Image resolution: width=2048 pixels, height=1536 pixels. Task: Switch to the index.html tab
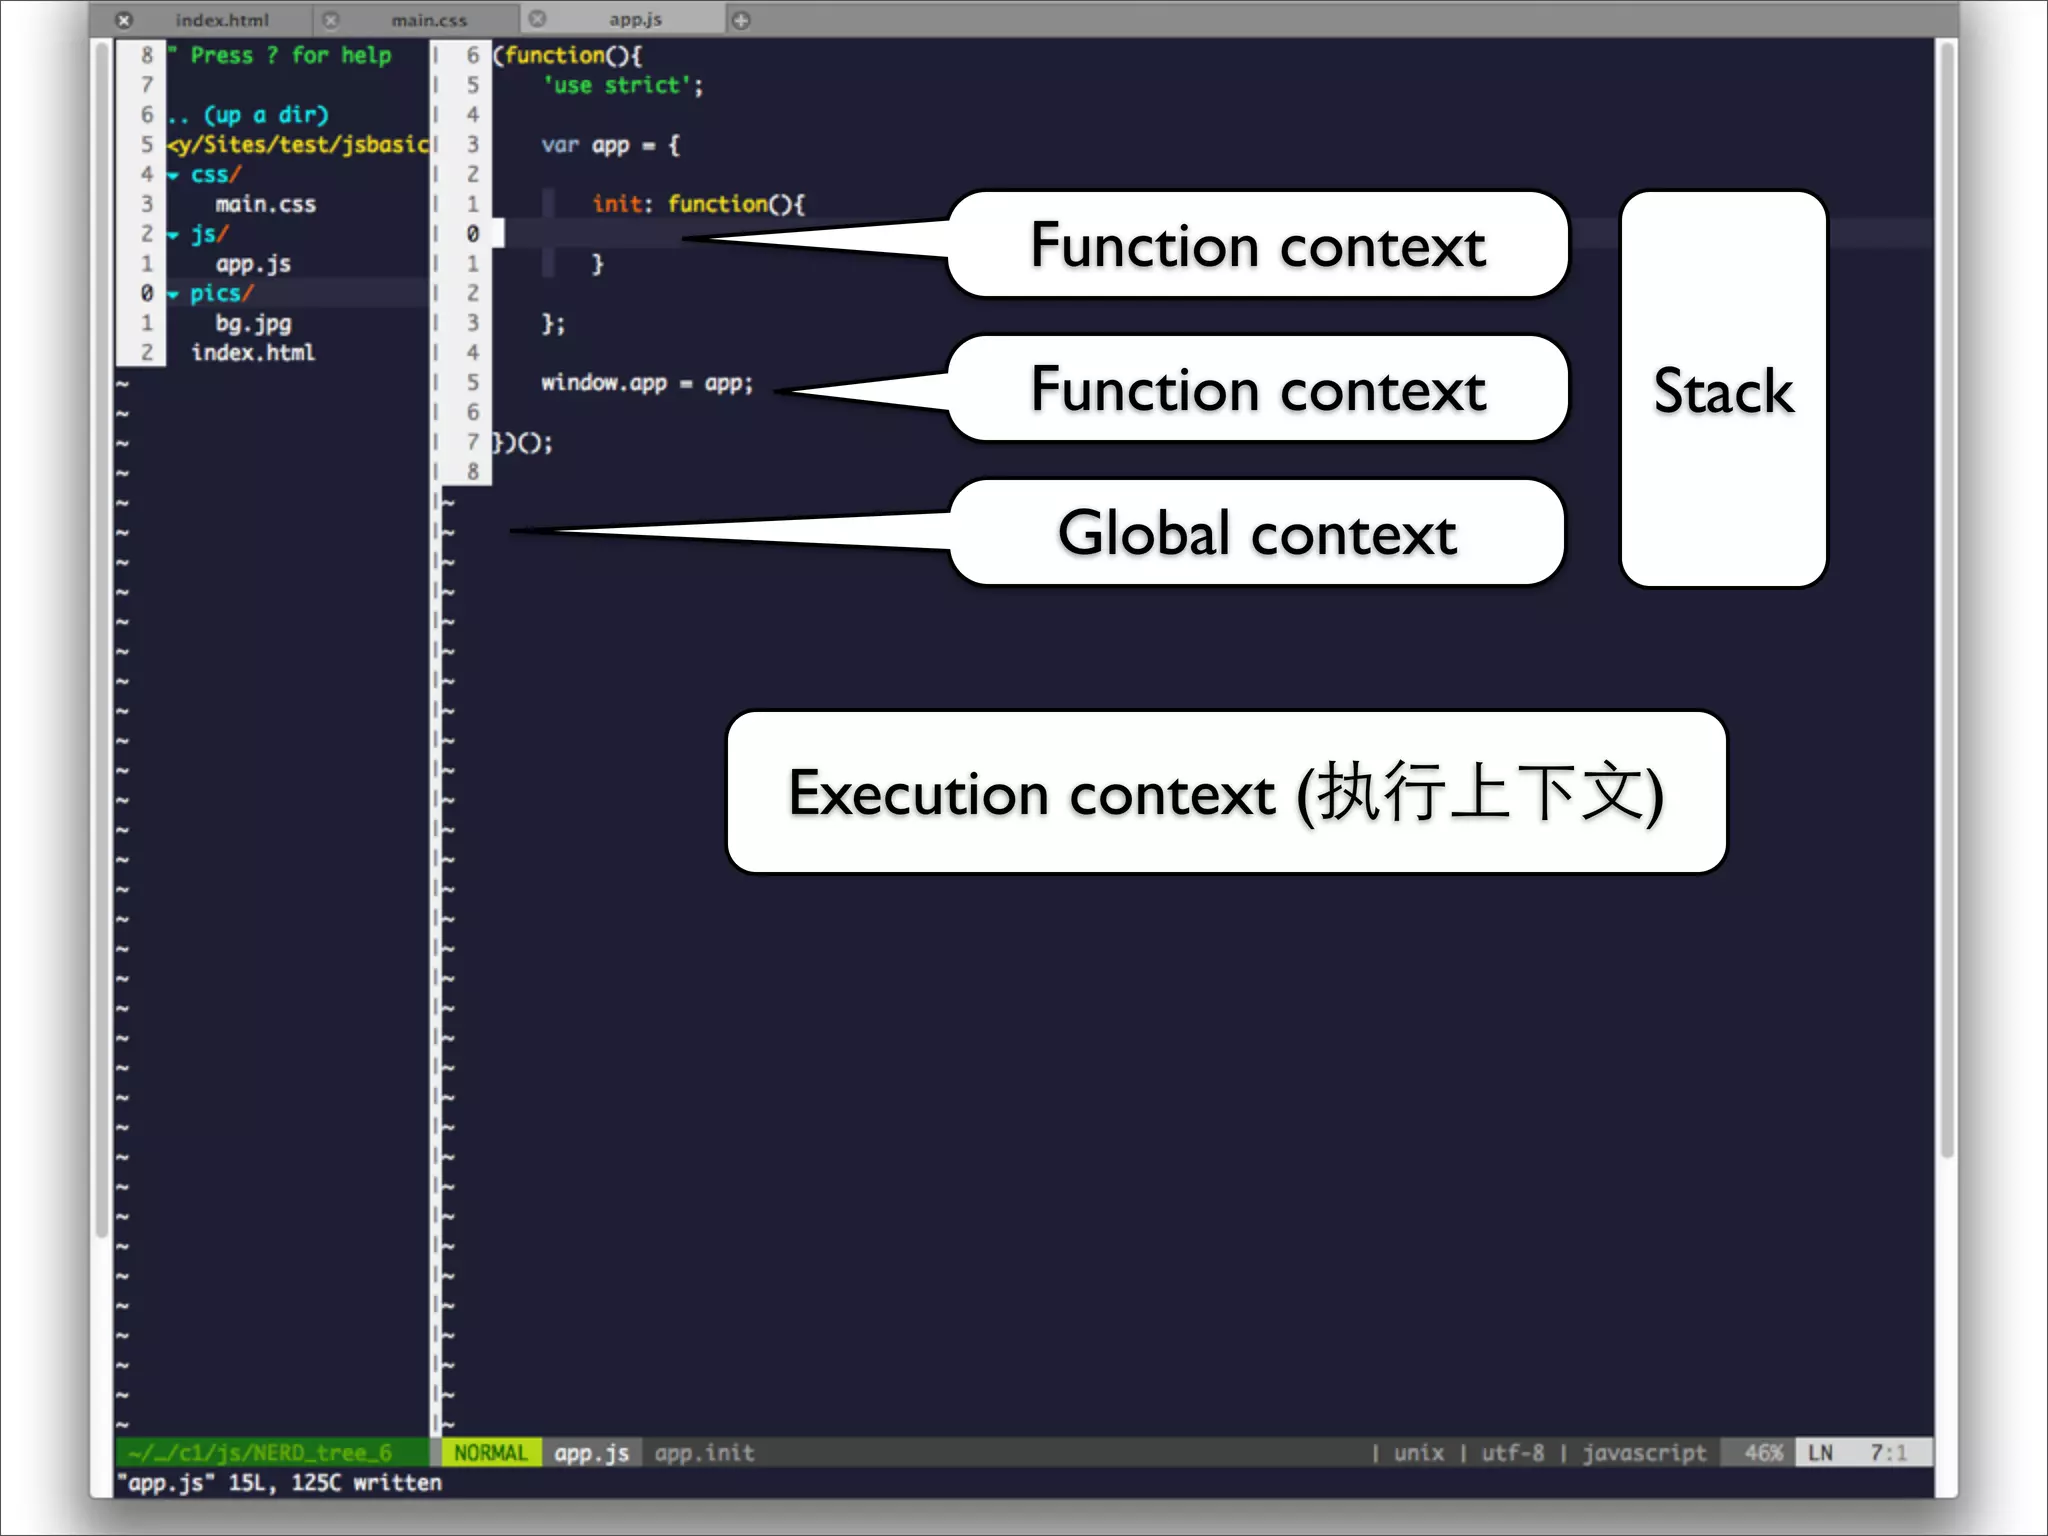(x=222, y=20)
